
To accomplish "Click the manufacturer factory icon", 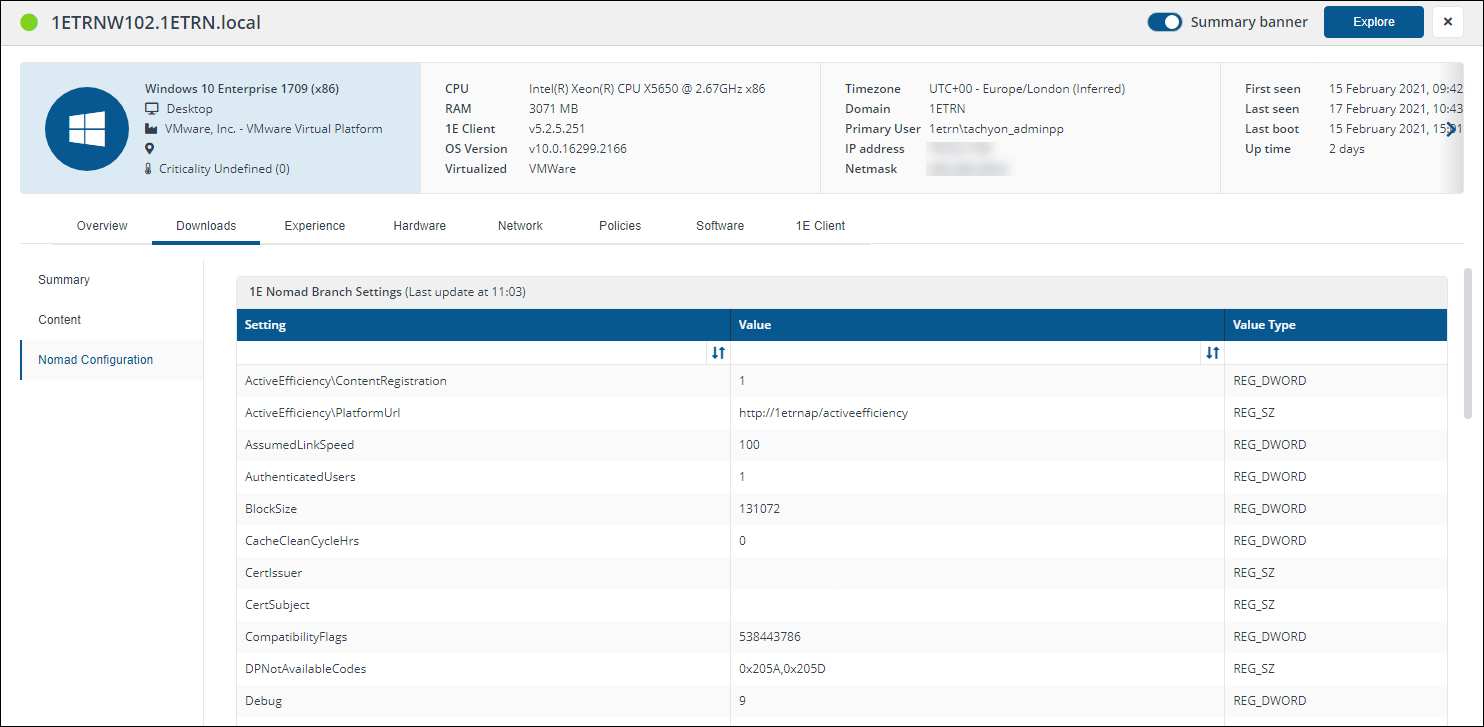I will pos(152,129).
